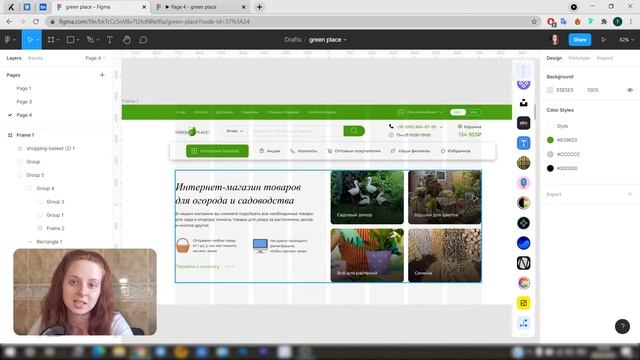Click the yellow square plugin icon
Screen dimensions: 640x360
coord(523,303)
